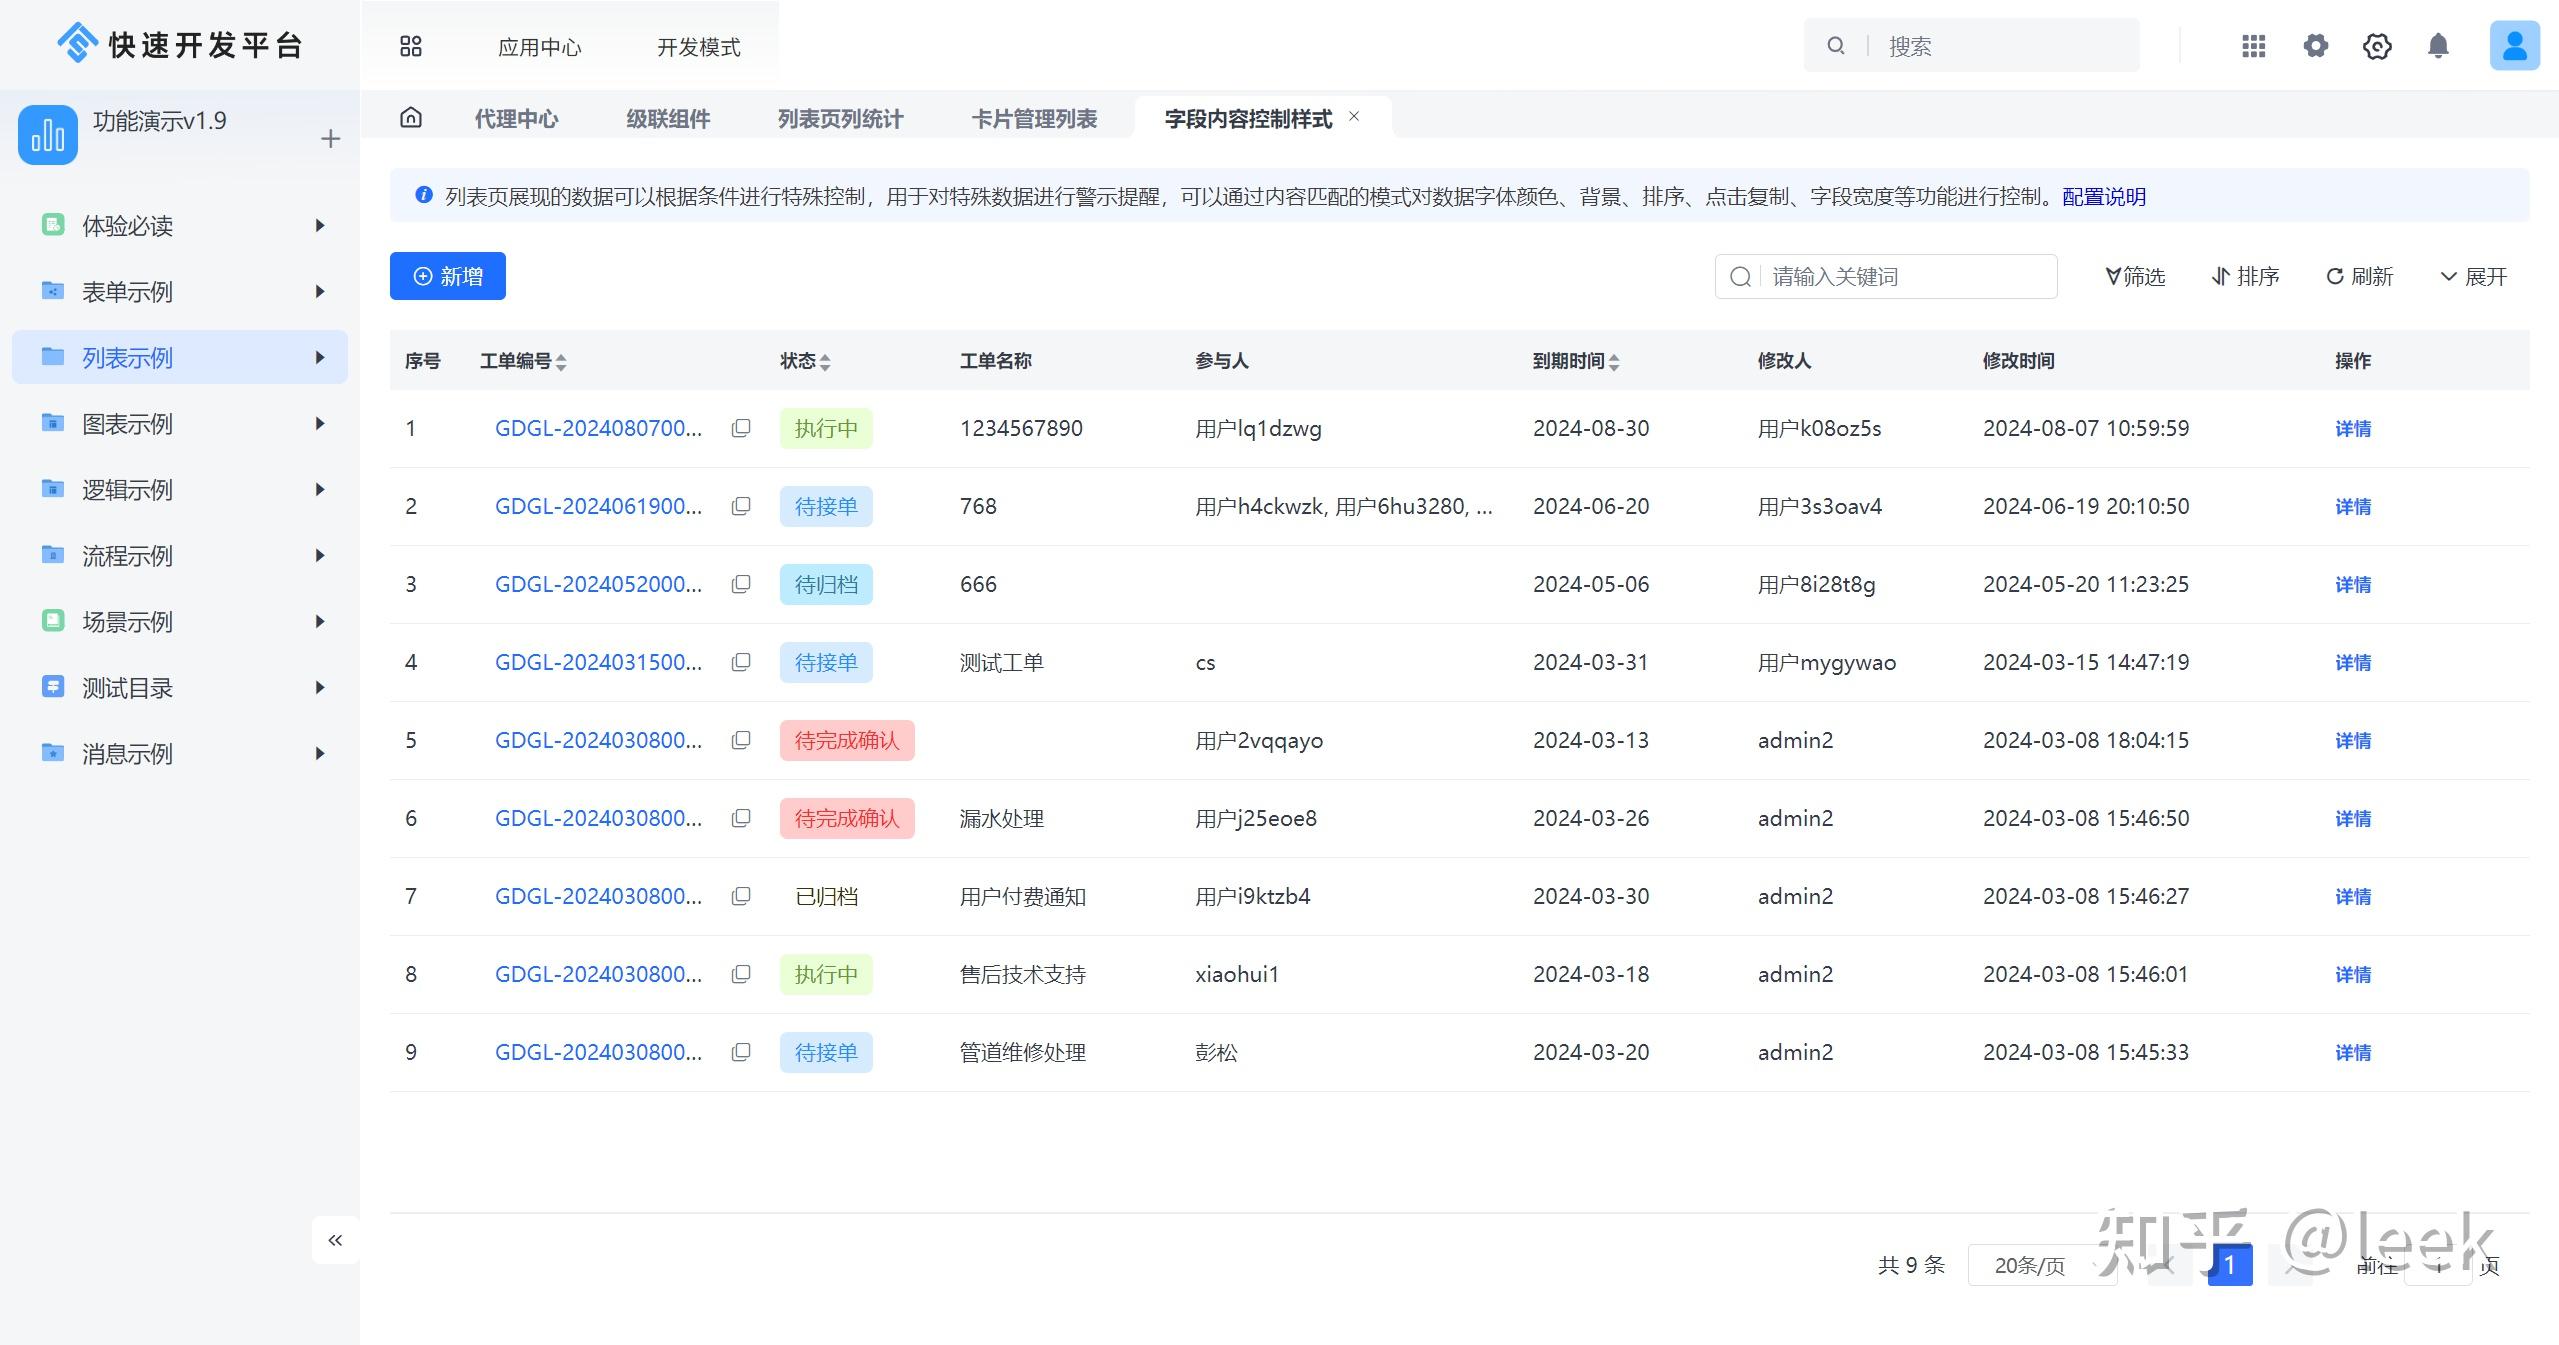Select page 1 in pagination
This screenshot has width=2559, height=1345.
pyautogui.click(x=2230, y=1265)
